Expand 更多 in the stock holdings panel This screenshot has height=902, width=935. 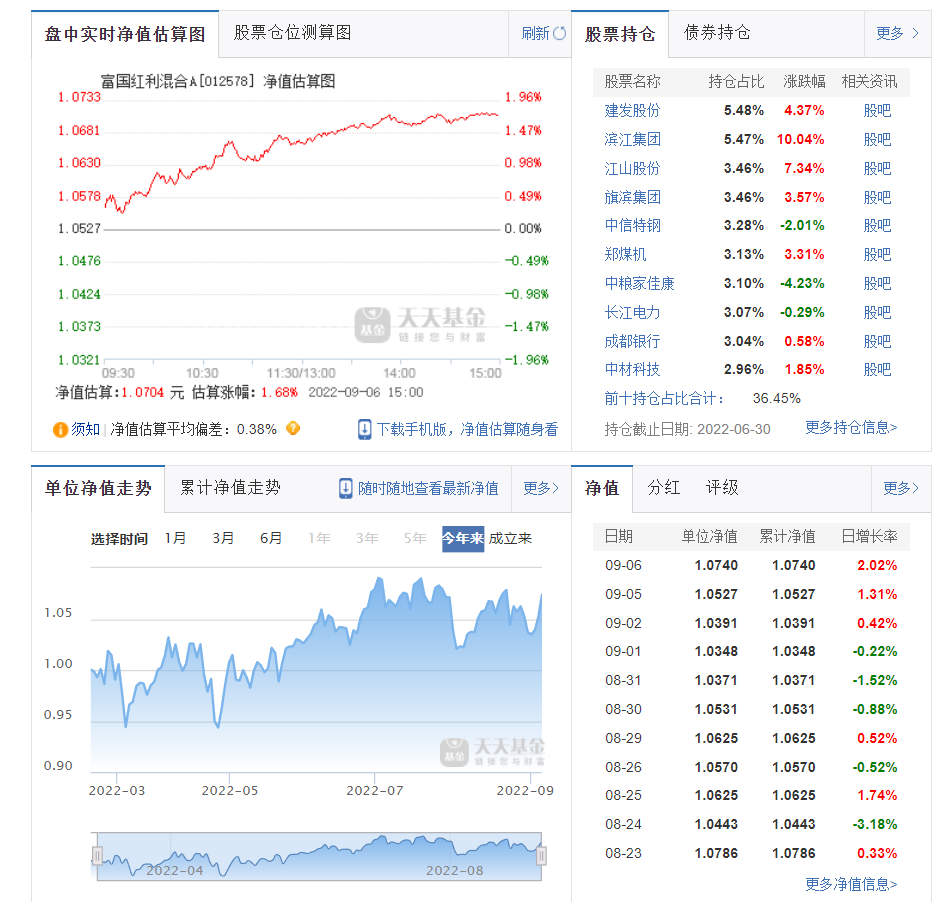(897, 33)
